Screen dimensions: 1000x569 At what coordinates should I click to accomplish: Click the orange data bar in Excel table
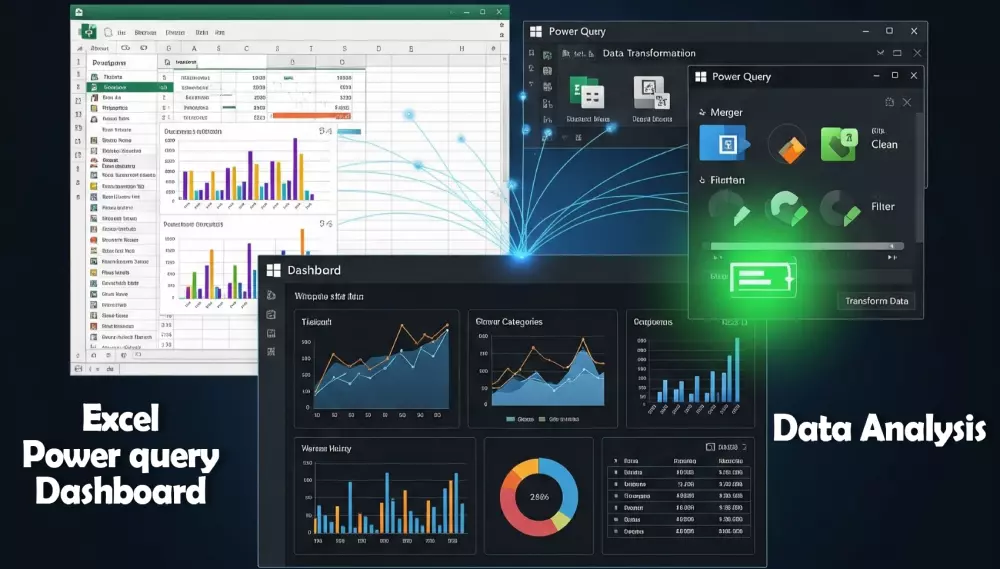(311, 116)
